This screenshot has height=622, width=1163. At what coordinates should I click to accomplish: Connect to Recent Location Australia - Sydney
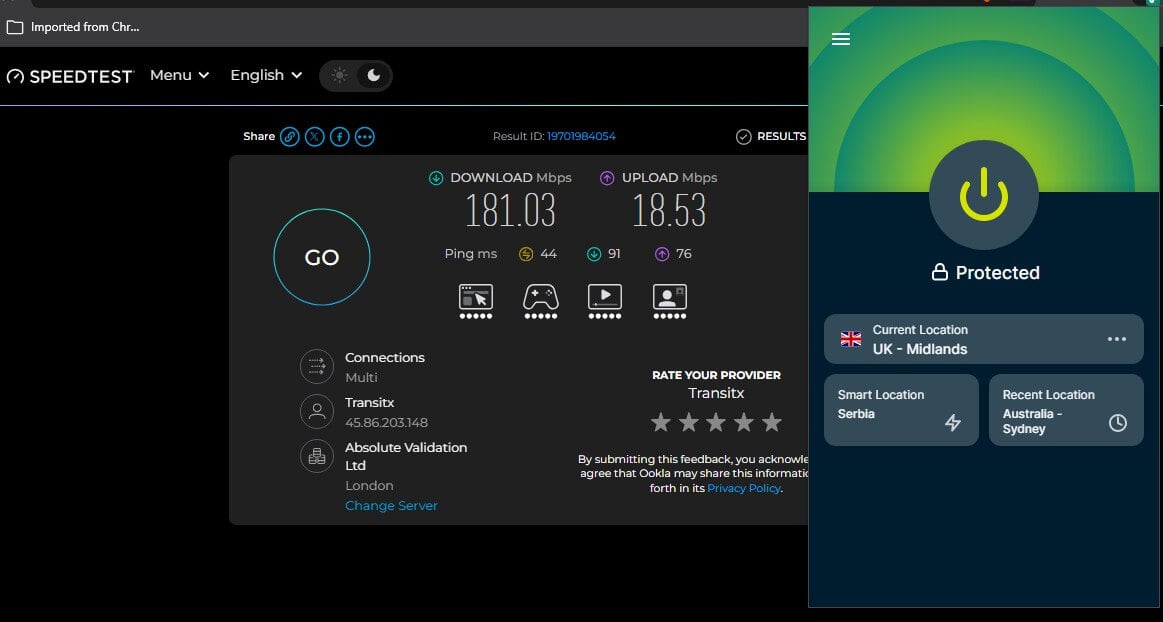click(1066, 410)
